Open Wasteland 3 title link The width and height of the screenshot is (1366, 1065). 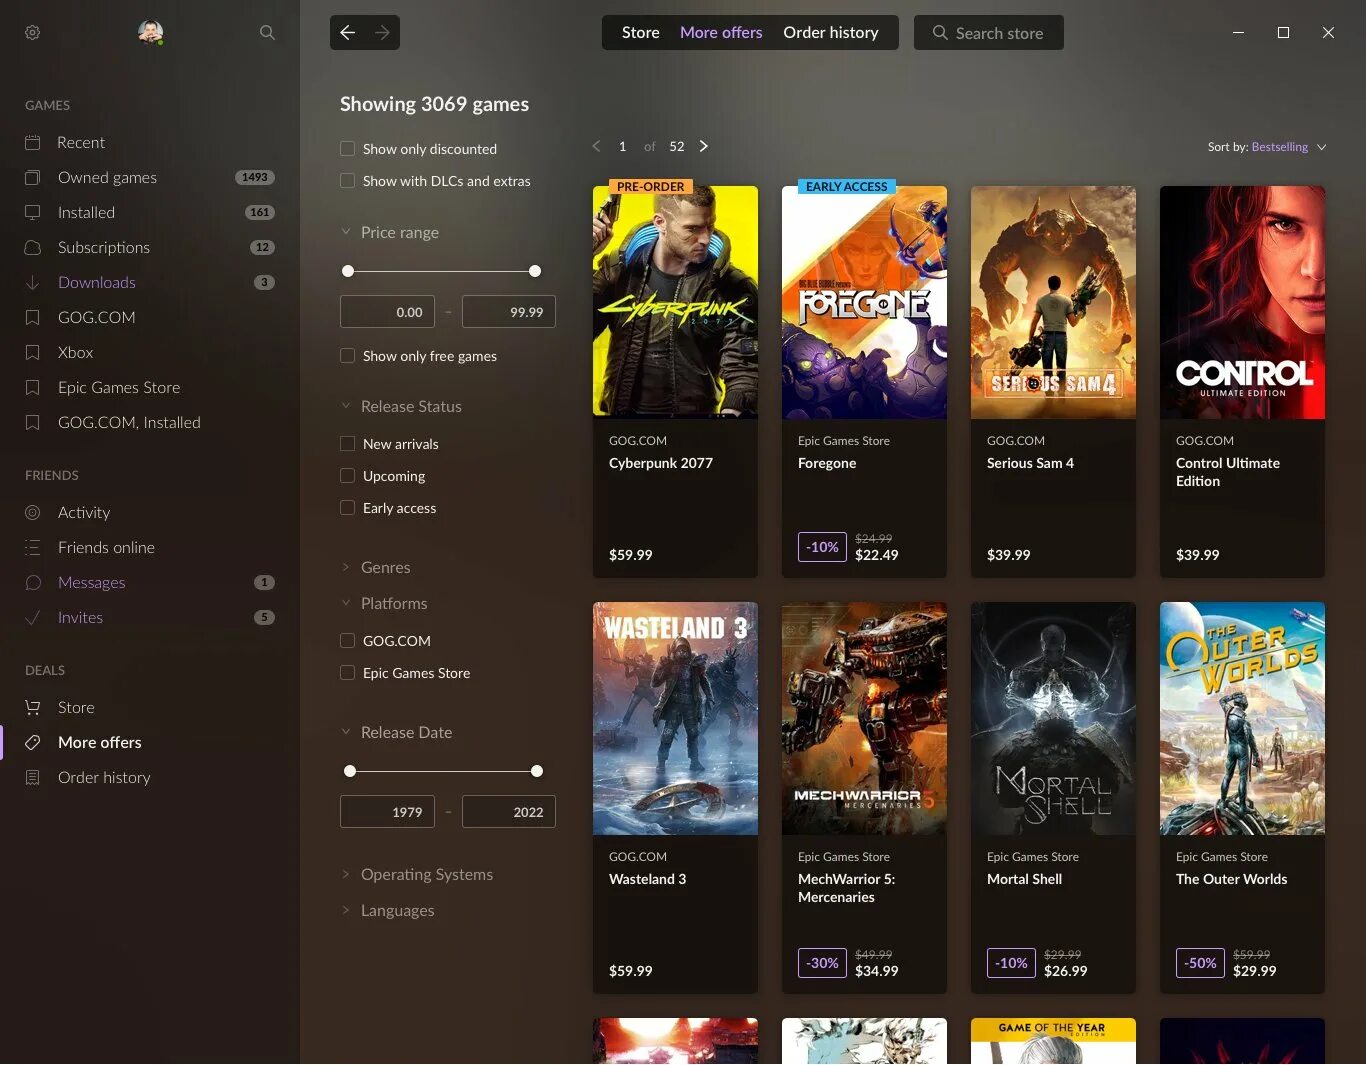(x=648, y=879)
